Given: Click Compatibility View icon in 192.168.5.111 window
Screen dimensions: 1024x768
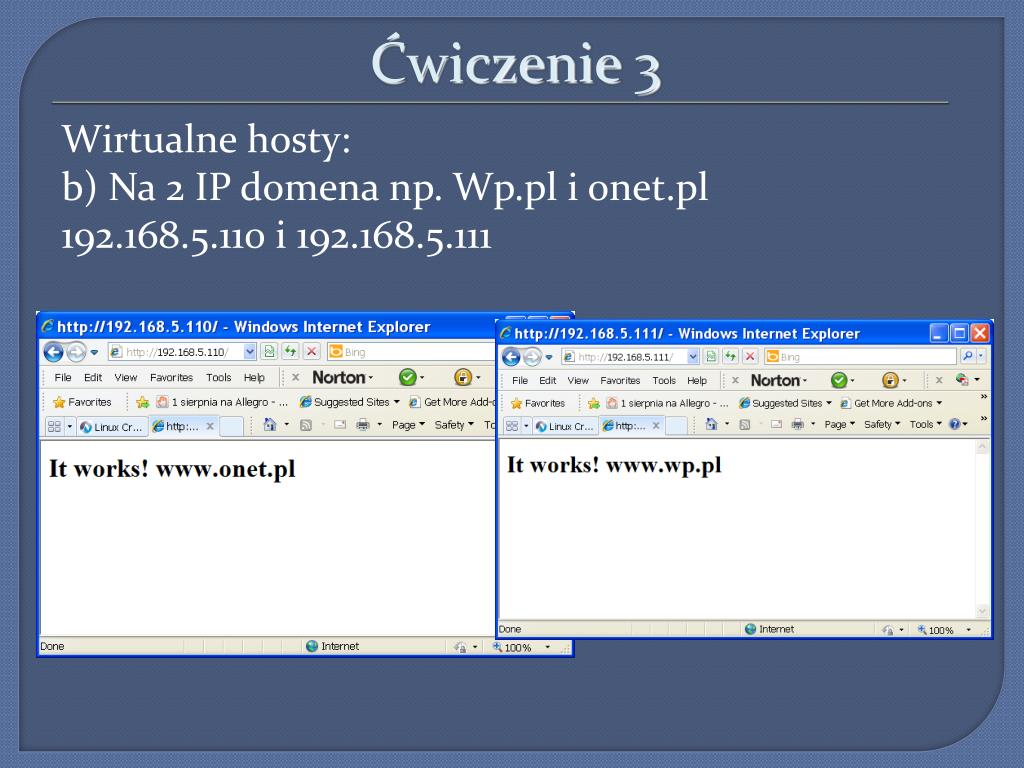Looking at the screenshot, I should [711, 357].
